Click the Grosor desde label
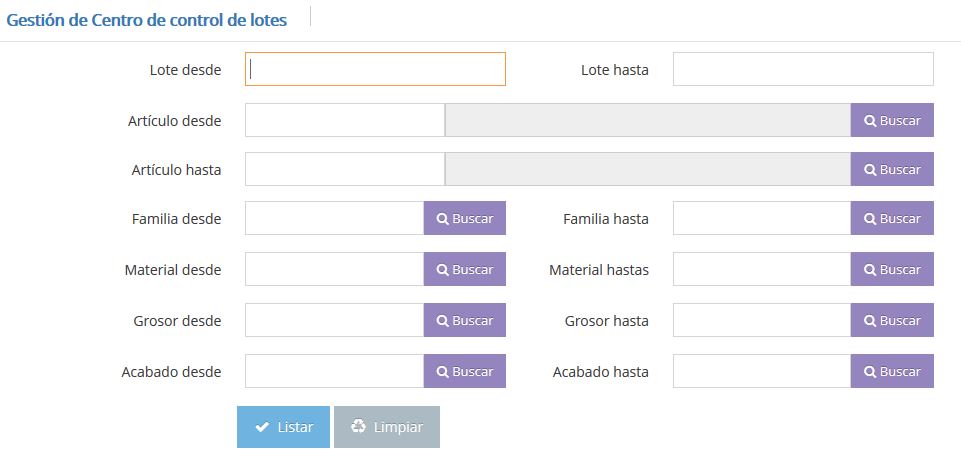961x451 pixels. tap(177, 320)
